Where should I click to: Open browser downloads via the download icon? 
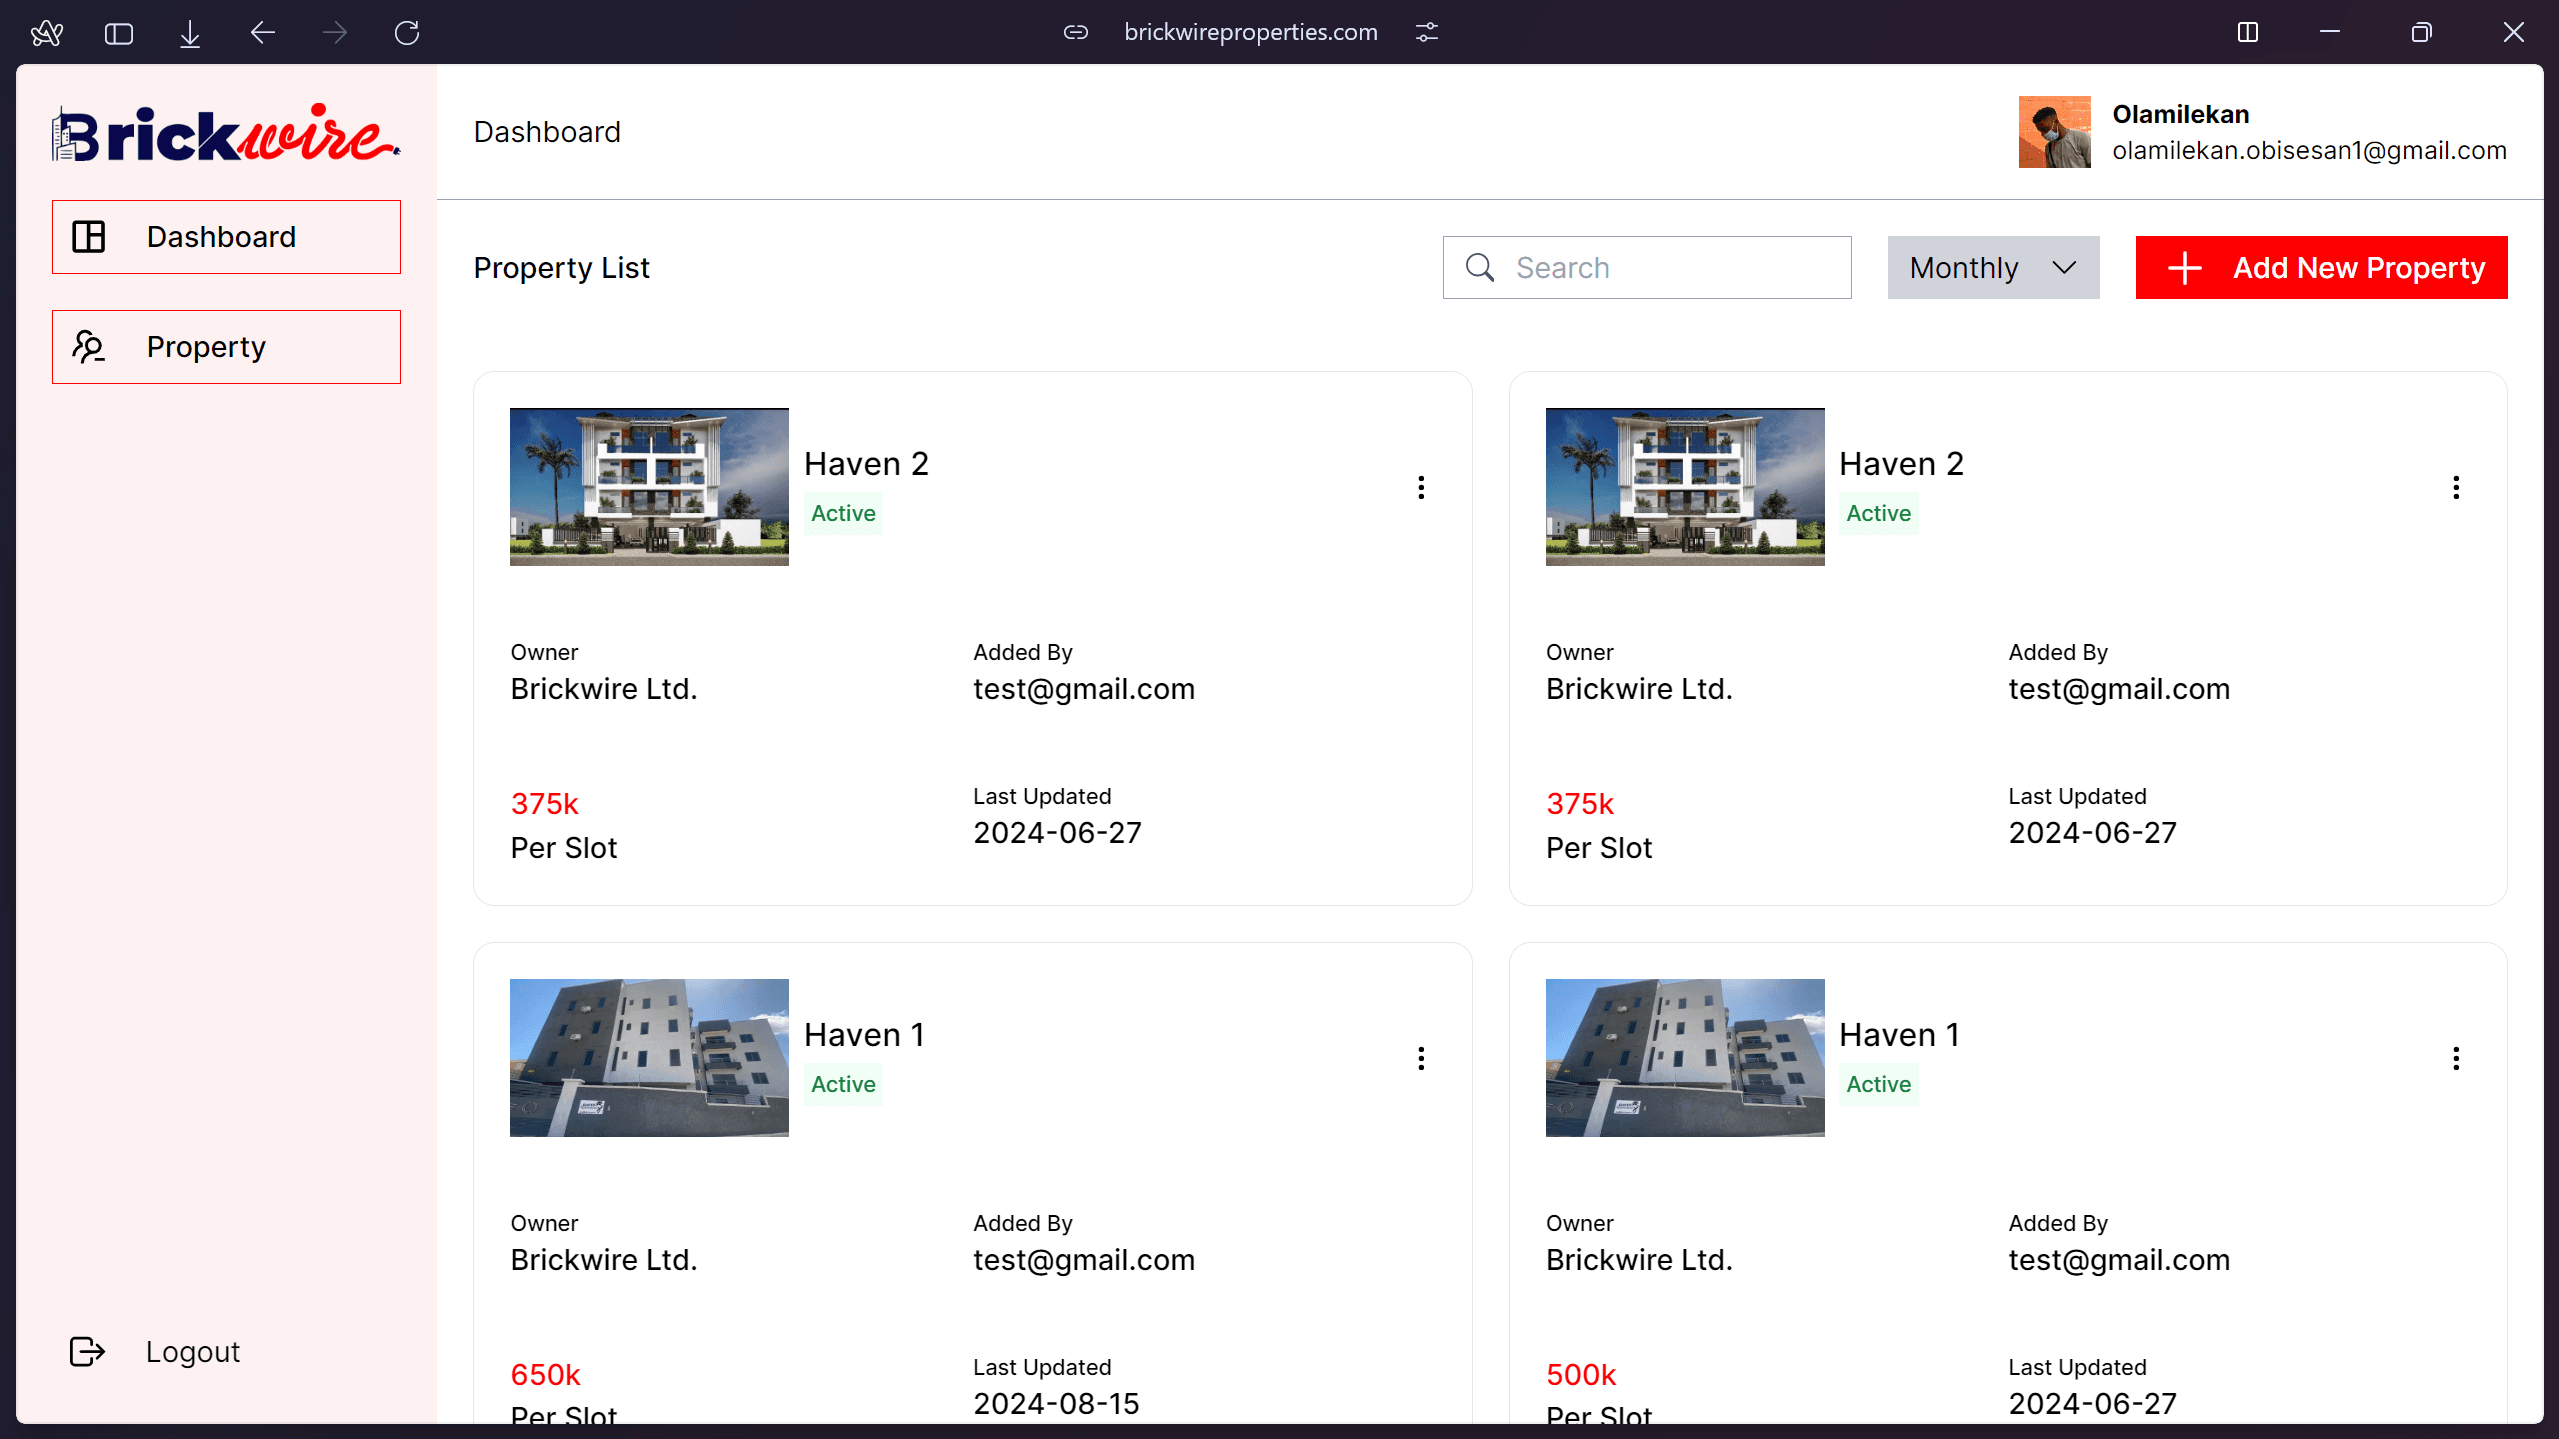[190, 32]
